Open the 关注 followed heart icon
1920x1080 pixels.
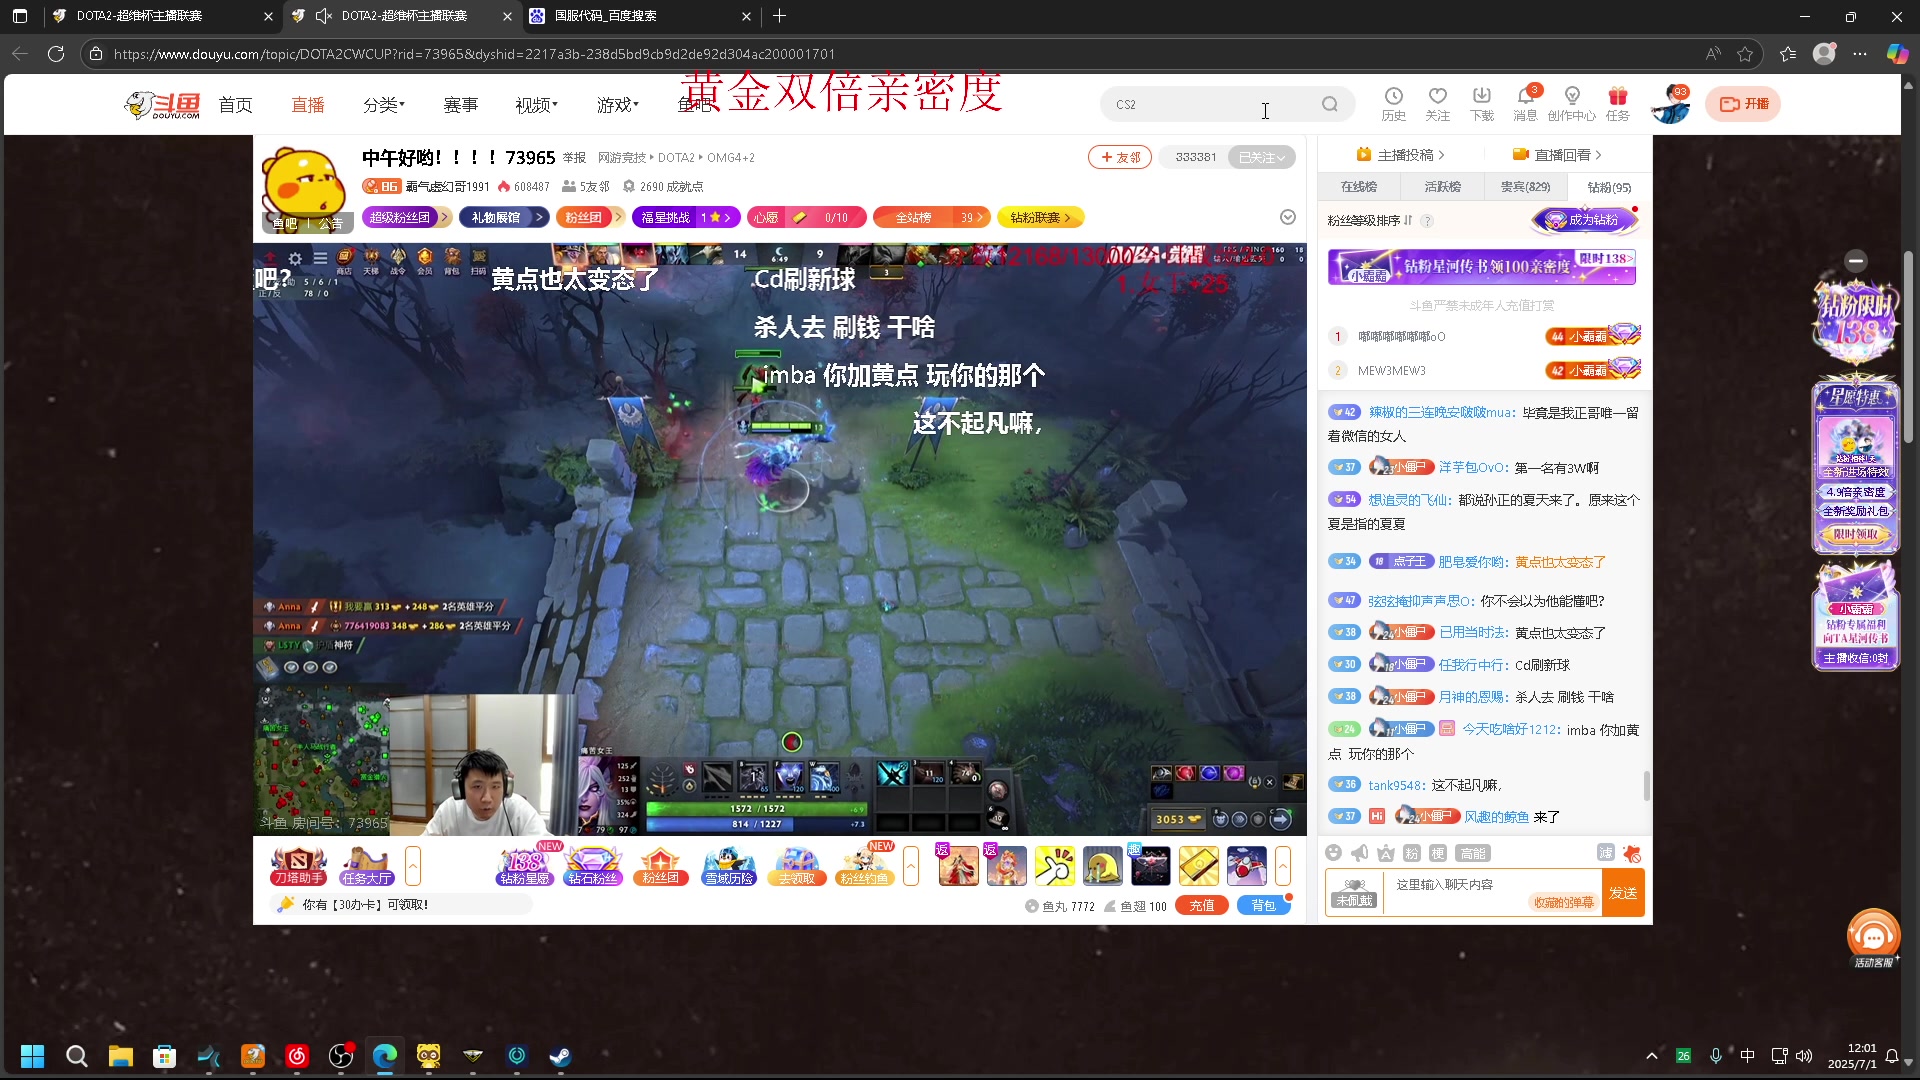pyautogui.click(x=1437, y=103)
